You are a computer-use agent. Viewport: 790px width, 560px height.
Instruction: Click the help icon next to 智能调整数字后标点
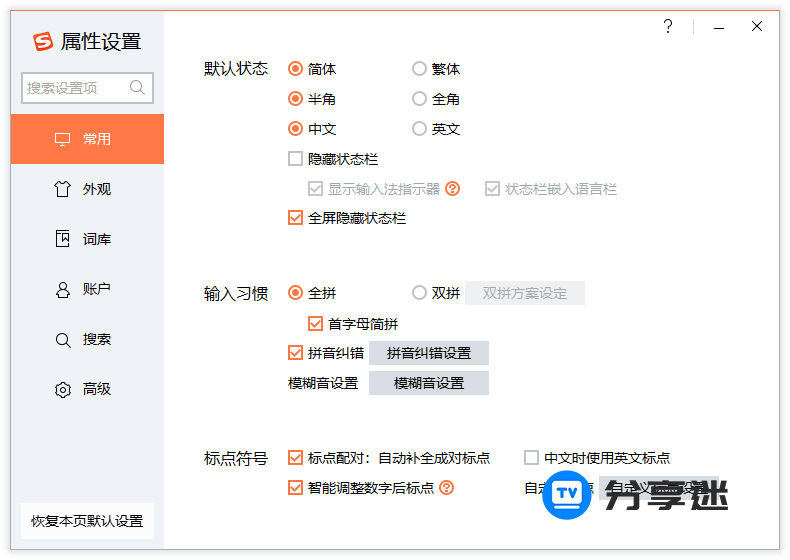click(446, 487)
